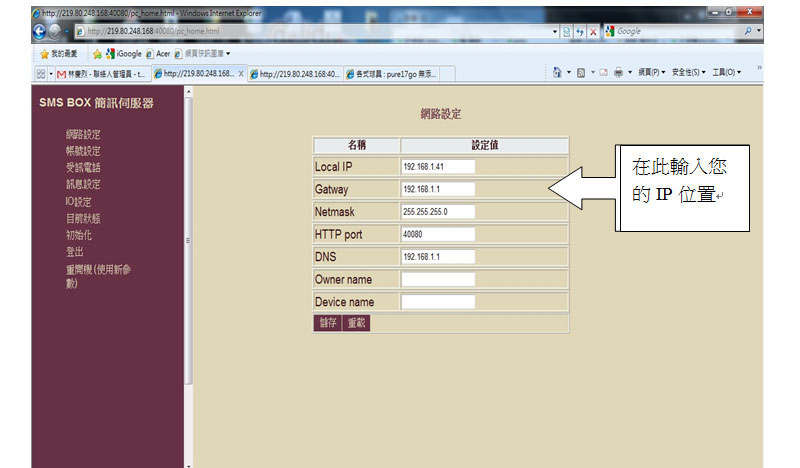Open 我的最愛 favorites star button

click(59, 54)
